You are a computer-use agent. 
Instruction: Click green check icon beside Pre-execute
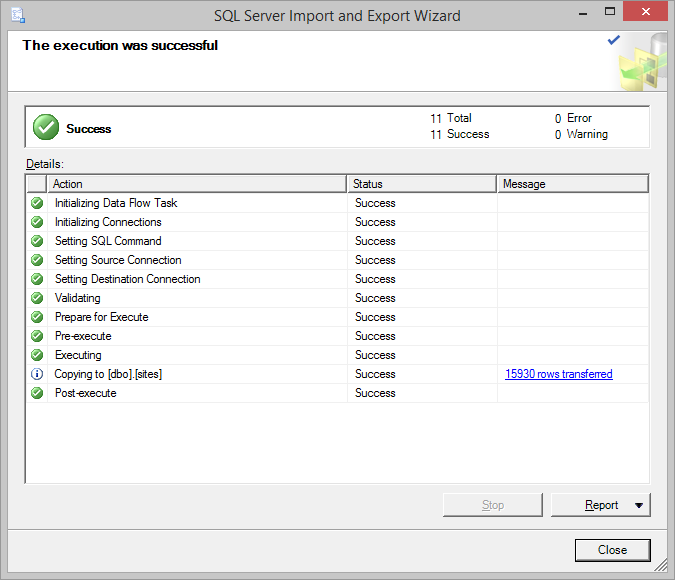pyautogui.click(x=37, y=336)
